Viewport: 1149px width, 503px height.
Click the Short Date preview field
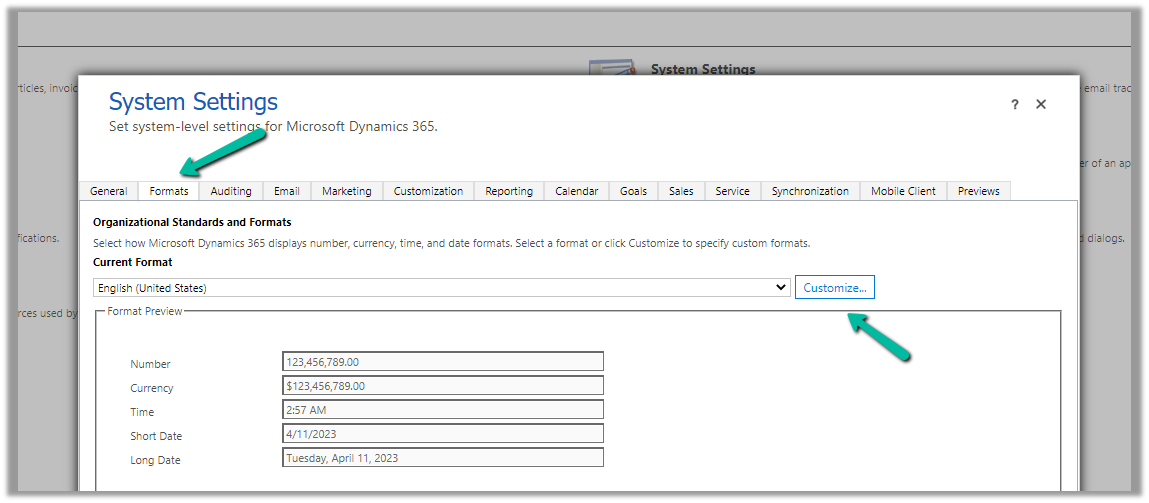point(443,434)
